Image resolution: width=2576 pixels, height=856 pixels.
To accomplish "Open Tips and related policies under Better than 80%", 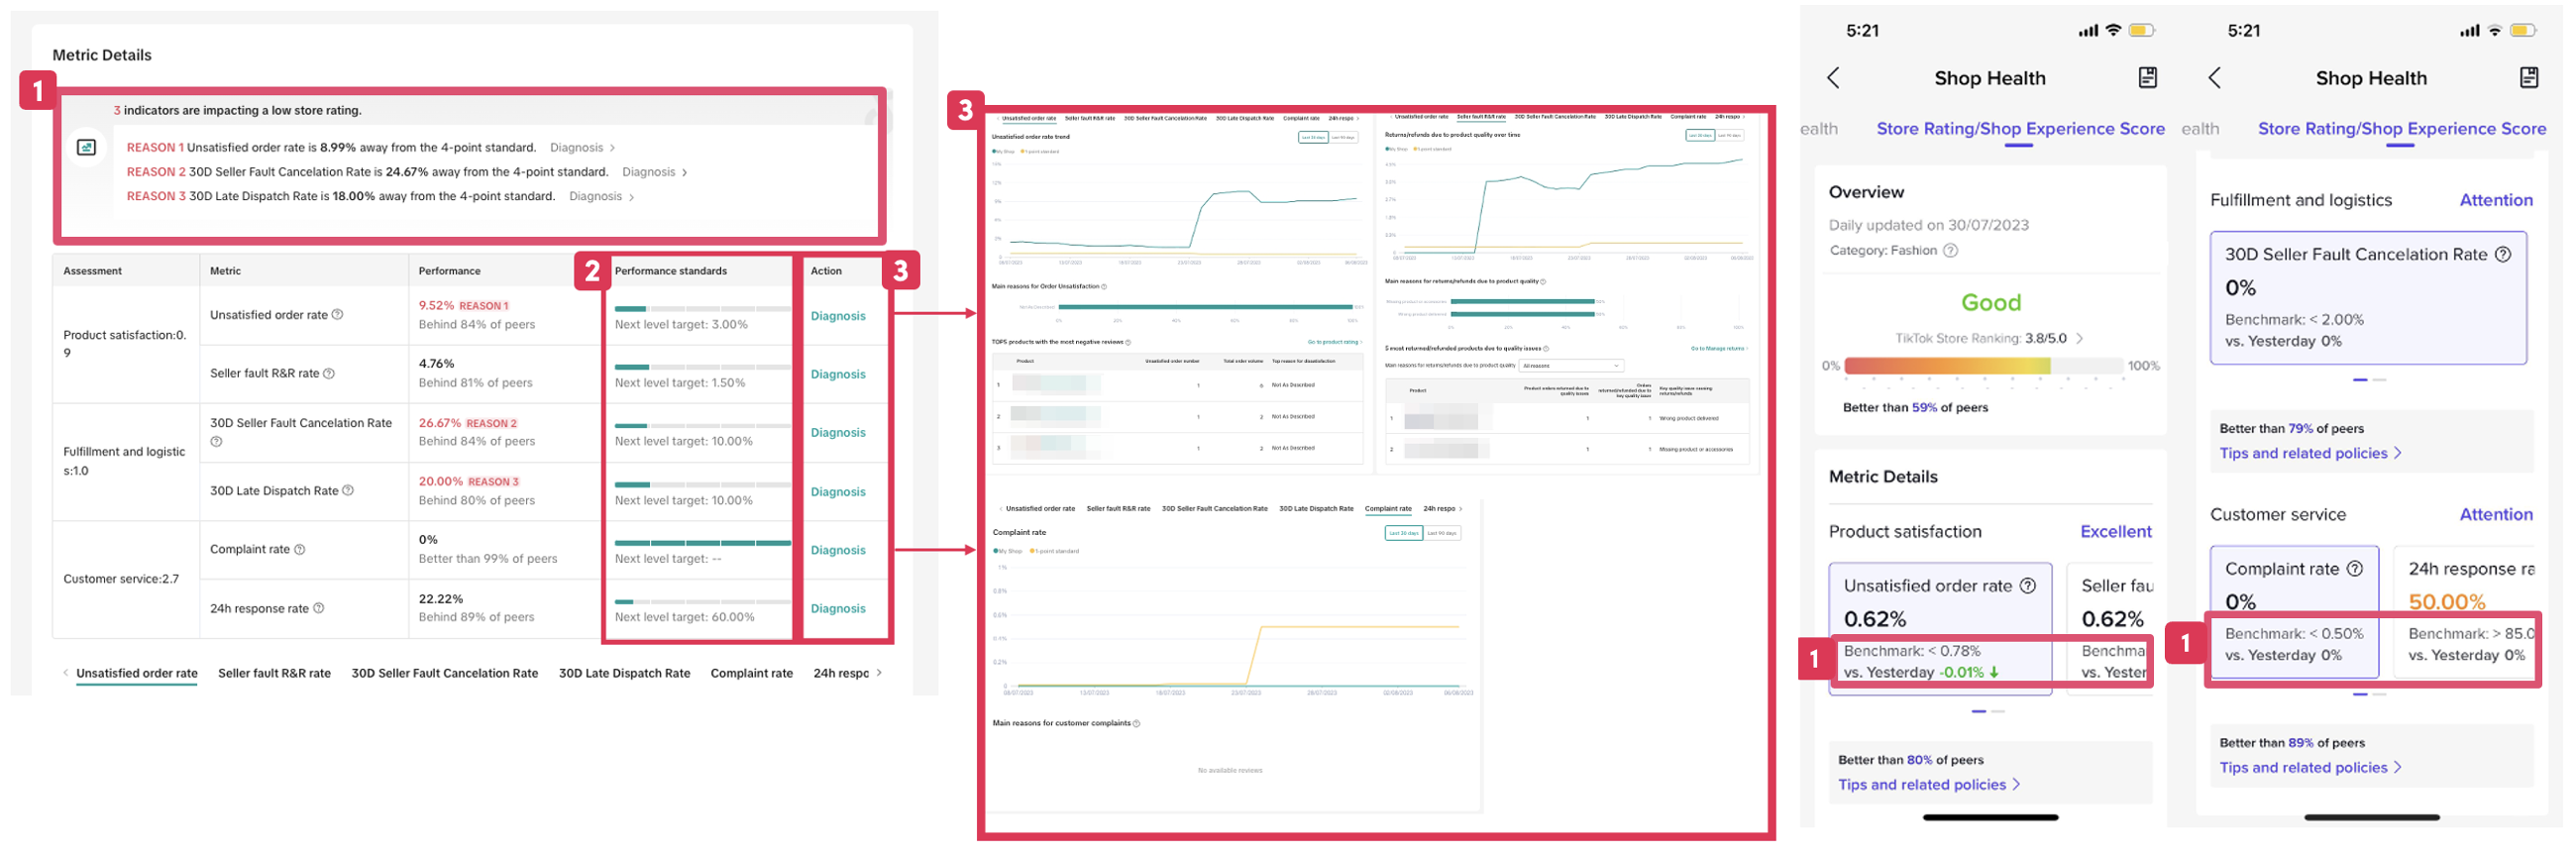I will (x=1927, y=785).
